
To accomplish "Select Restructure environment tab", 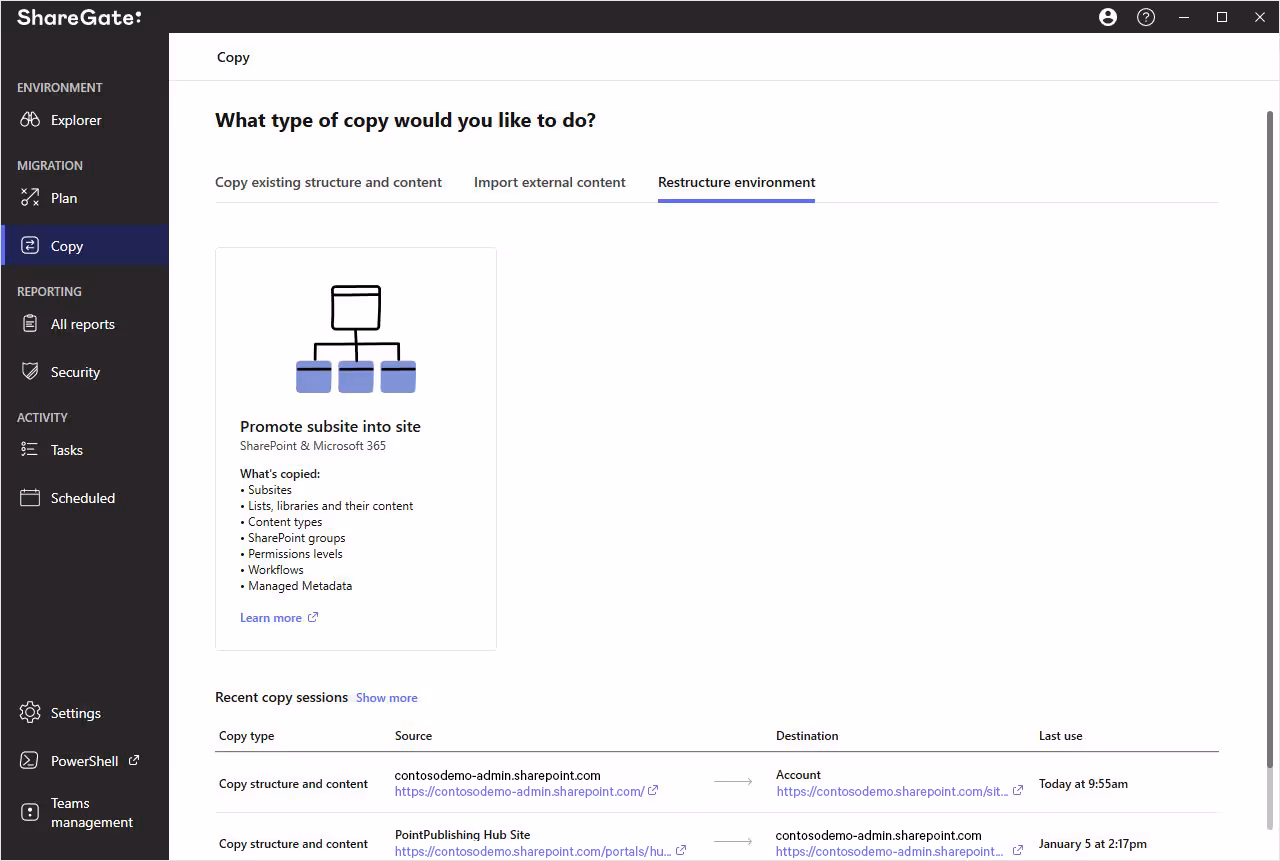I will pyautogui.click(x=737, y=182).
